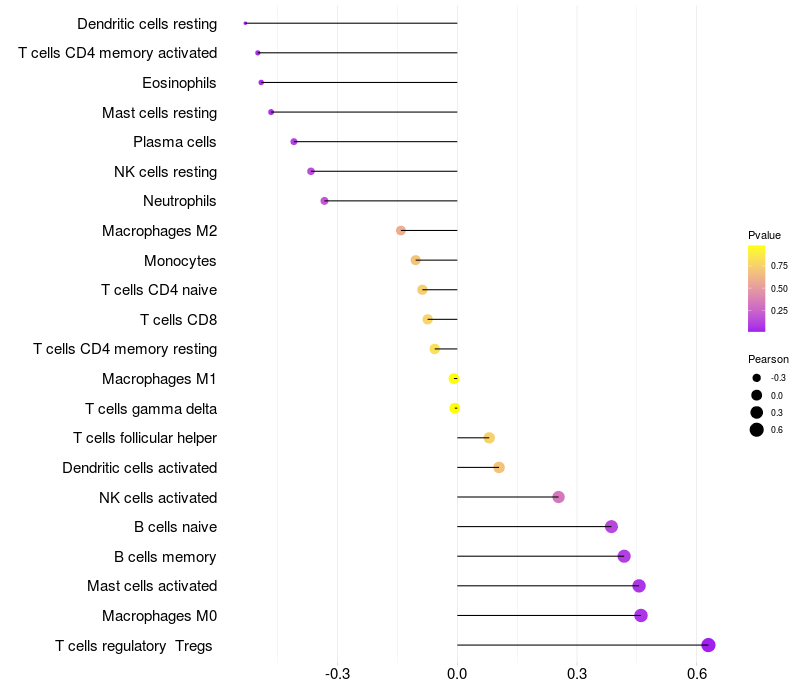Click the B cells naive data point
This screenshot has height=700, width=800.
pos(612,527)
